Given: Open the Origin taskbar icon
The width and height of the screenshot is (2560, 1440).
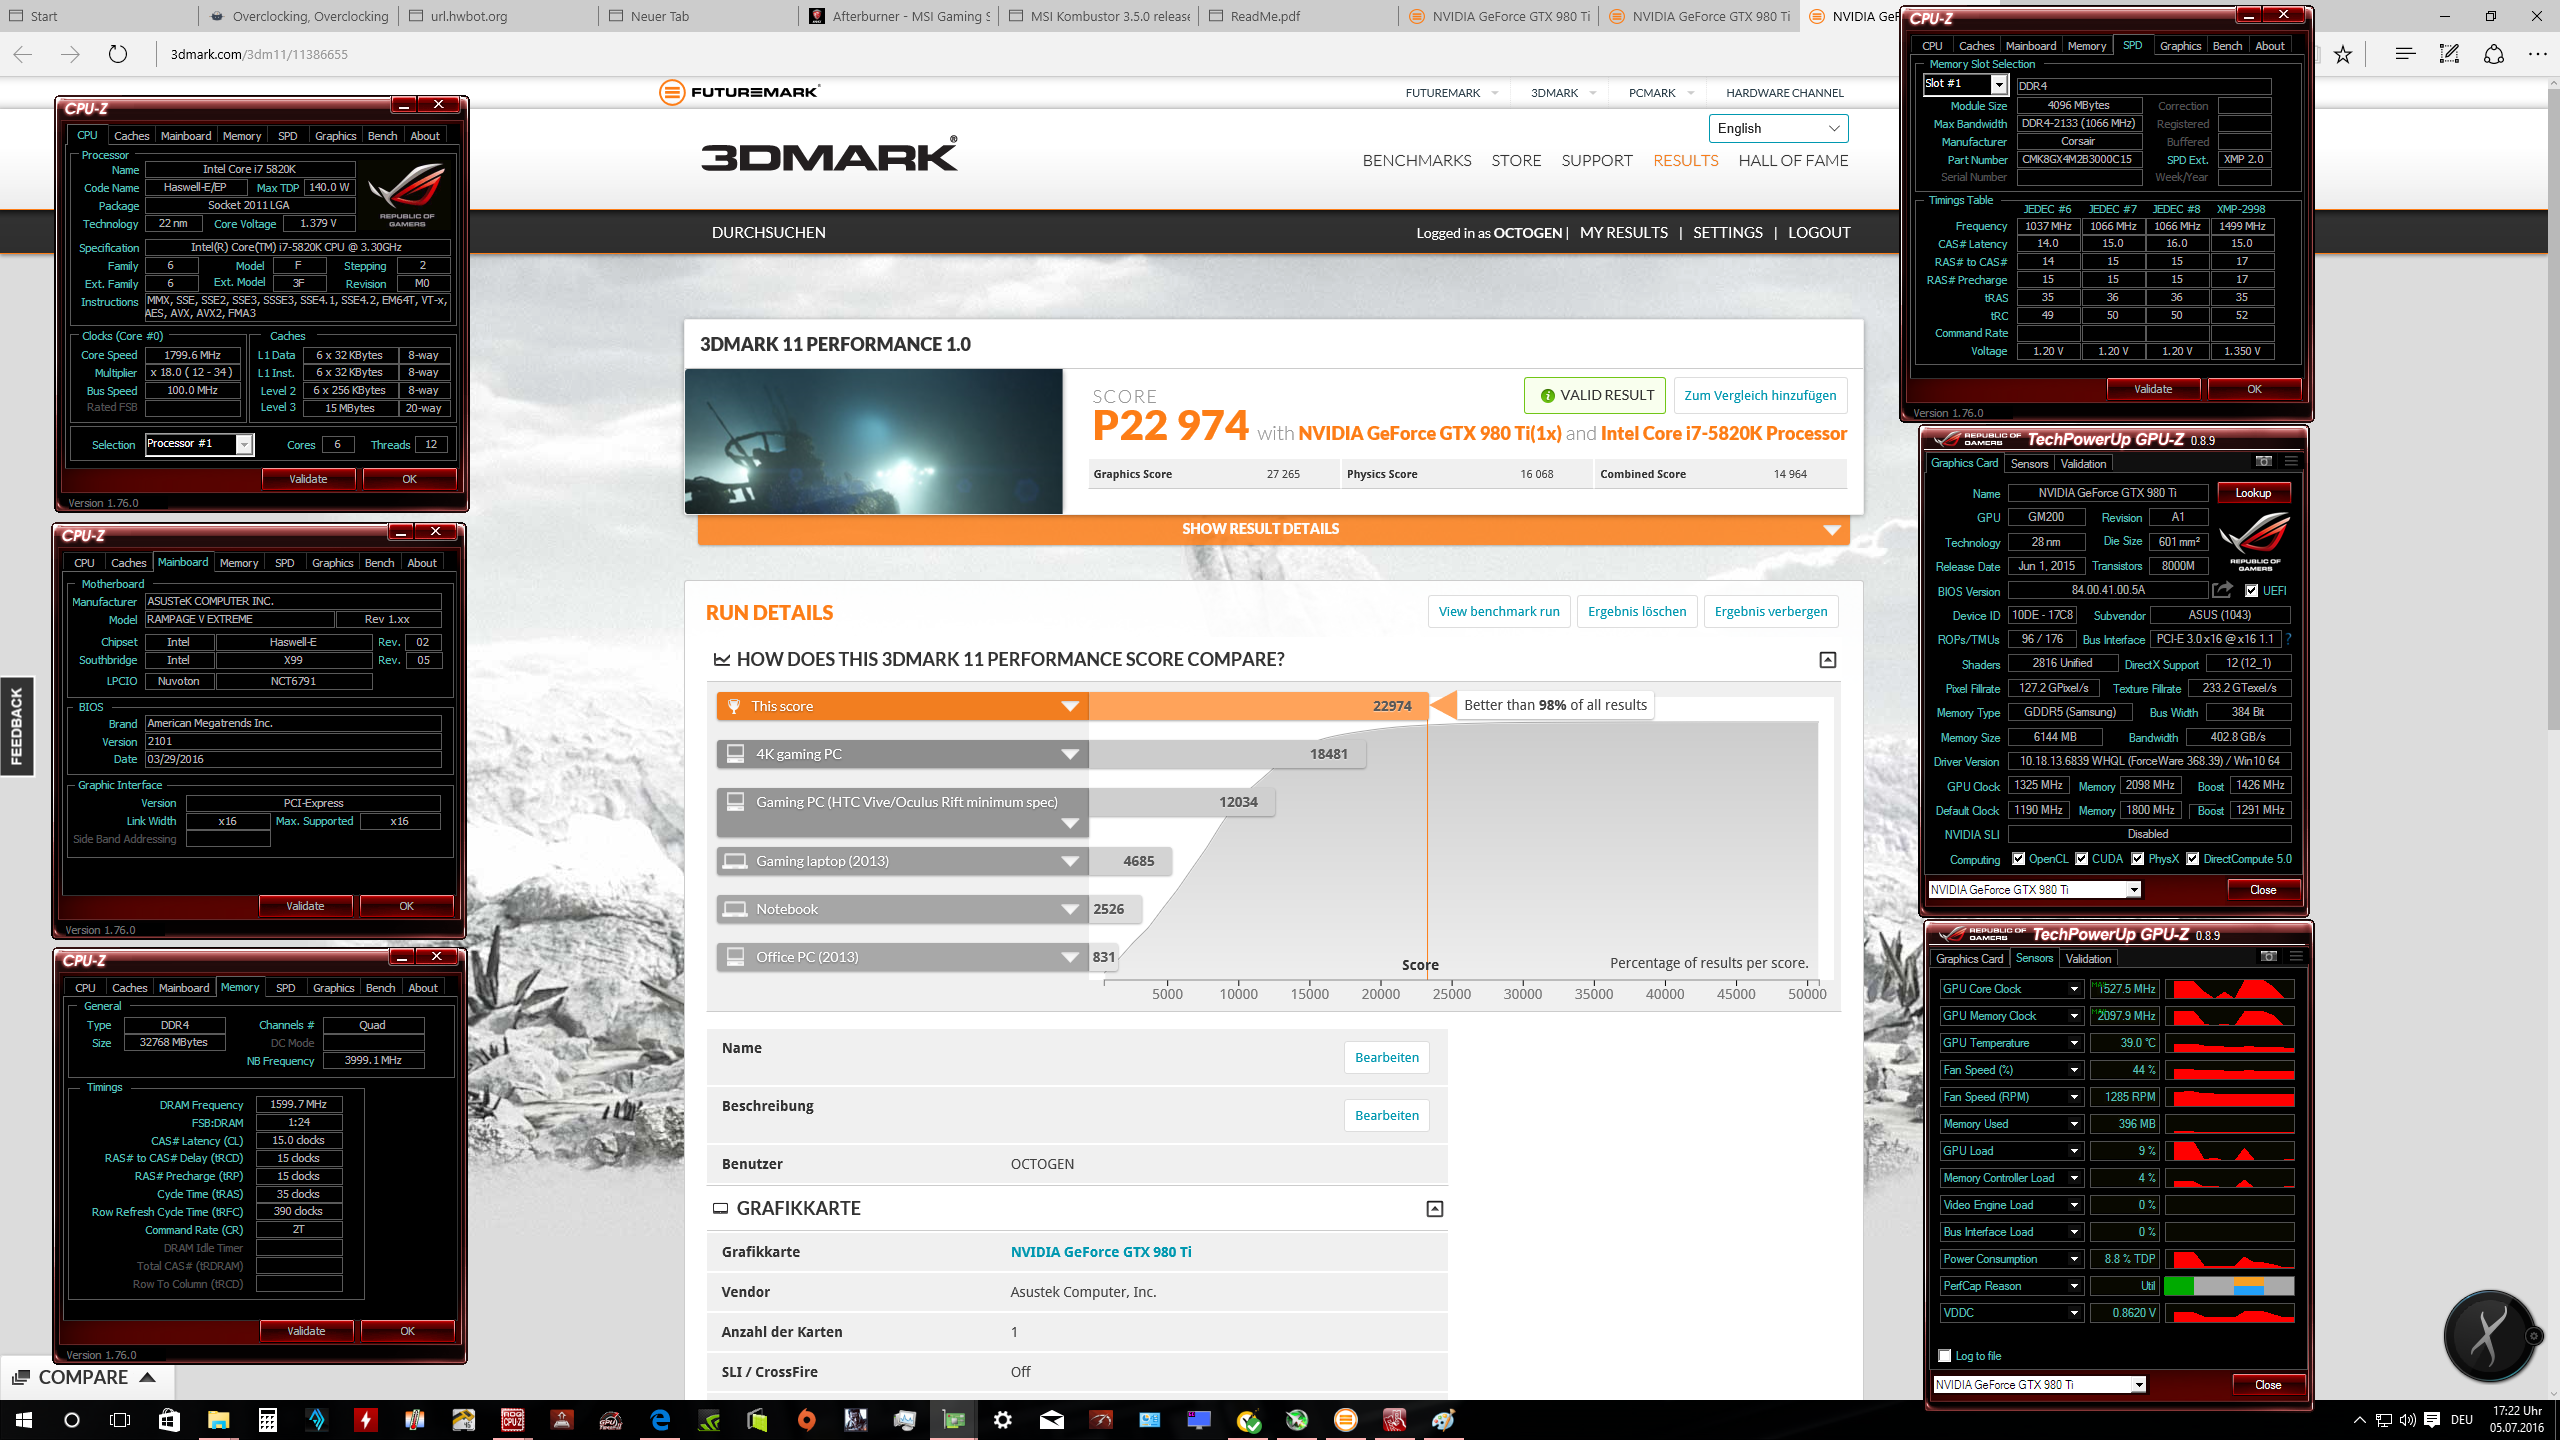Looking at the screenshot, I should [807, 1420].
